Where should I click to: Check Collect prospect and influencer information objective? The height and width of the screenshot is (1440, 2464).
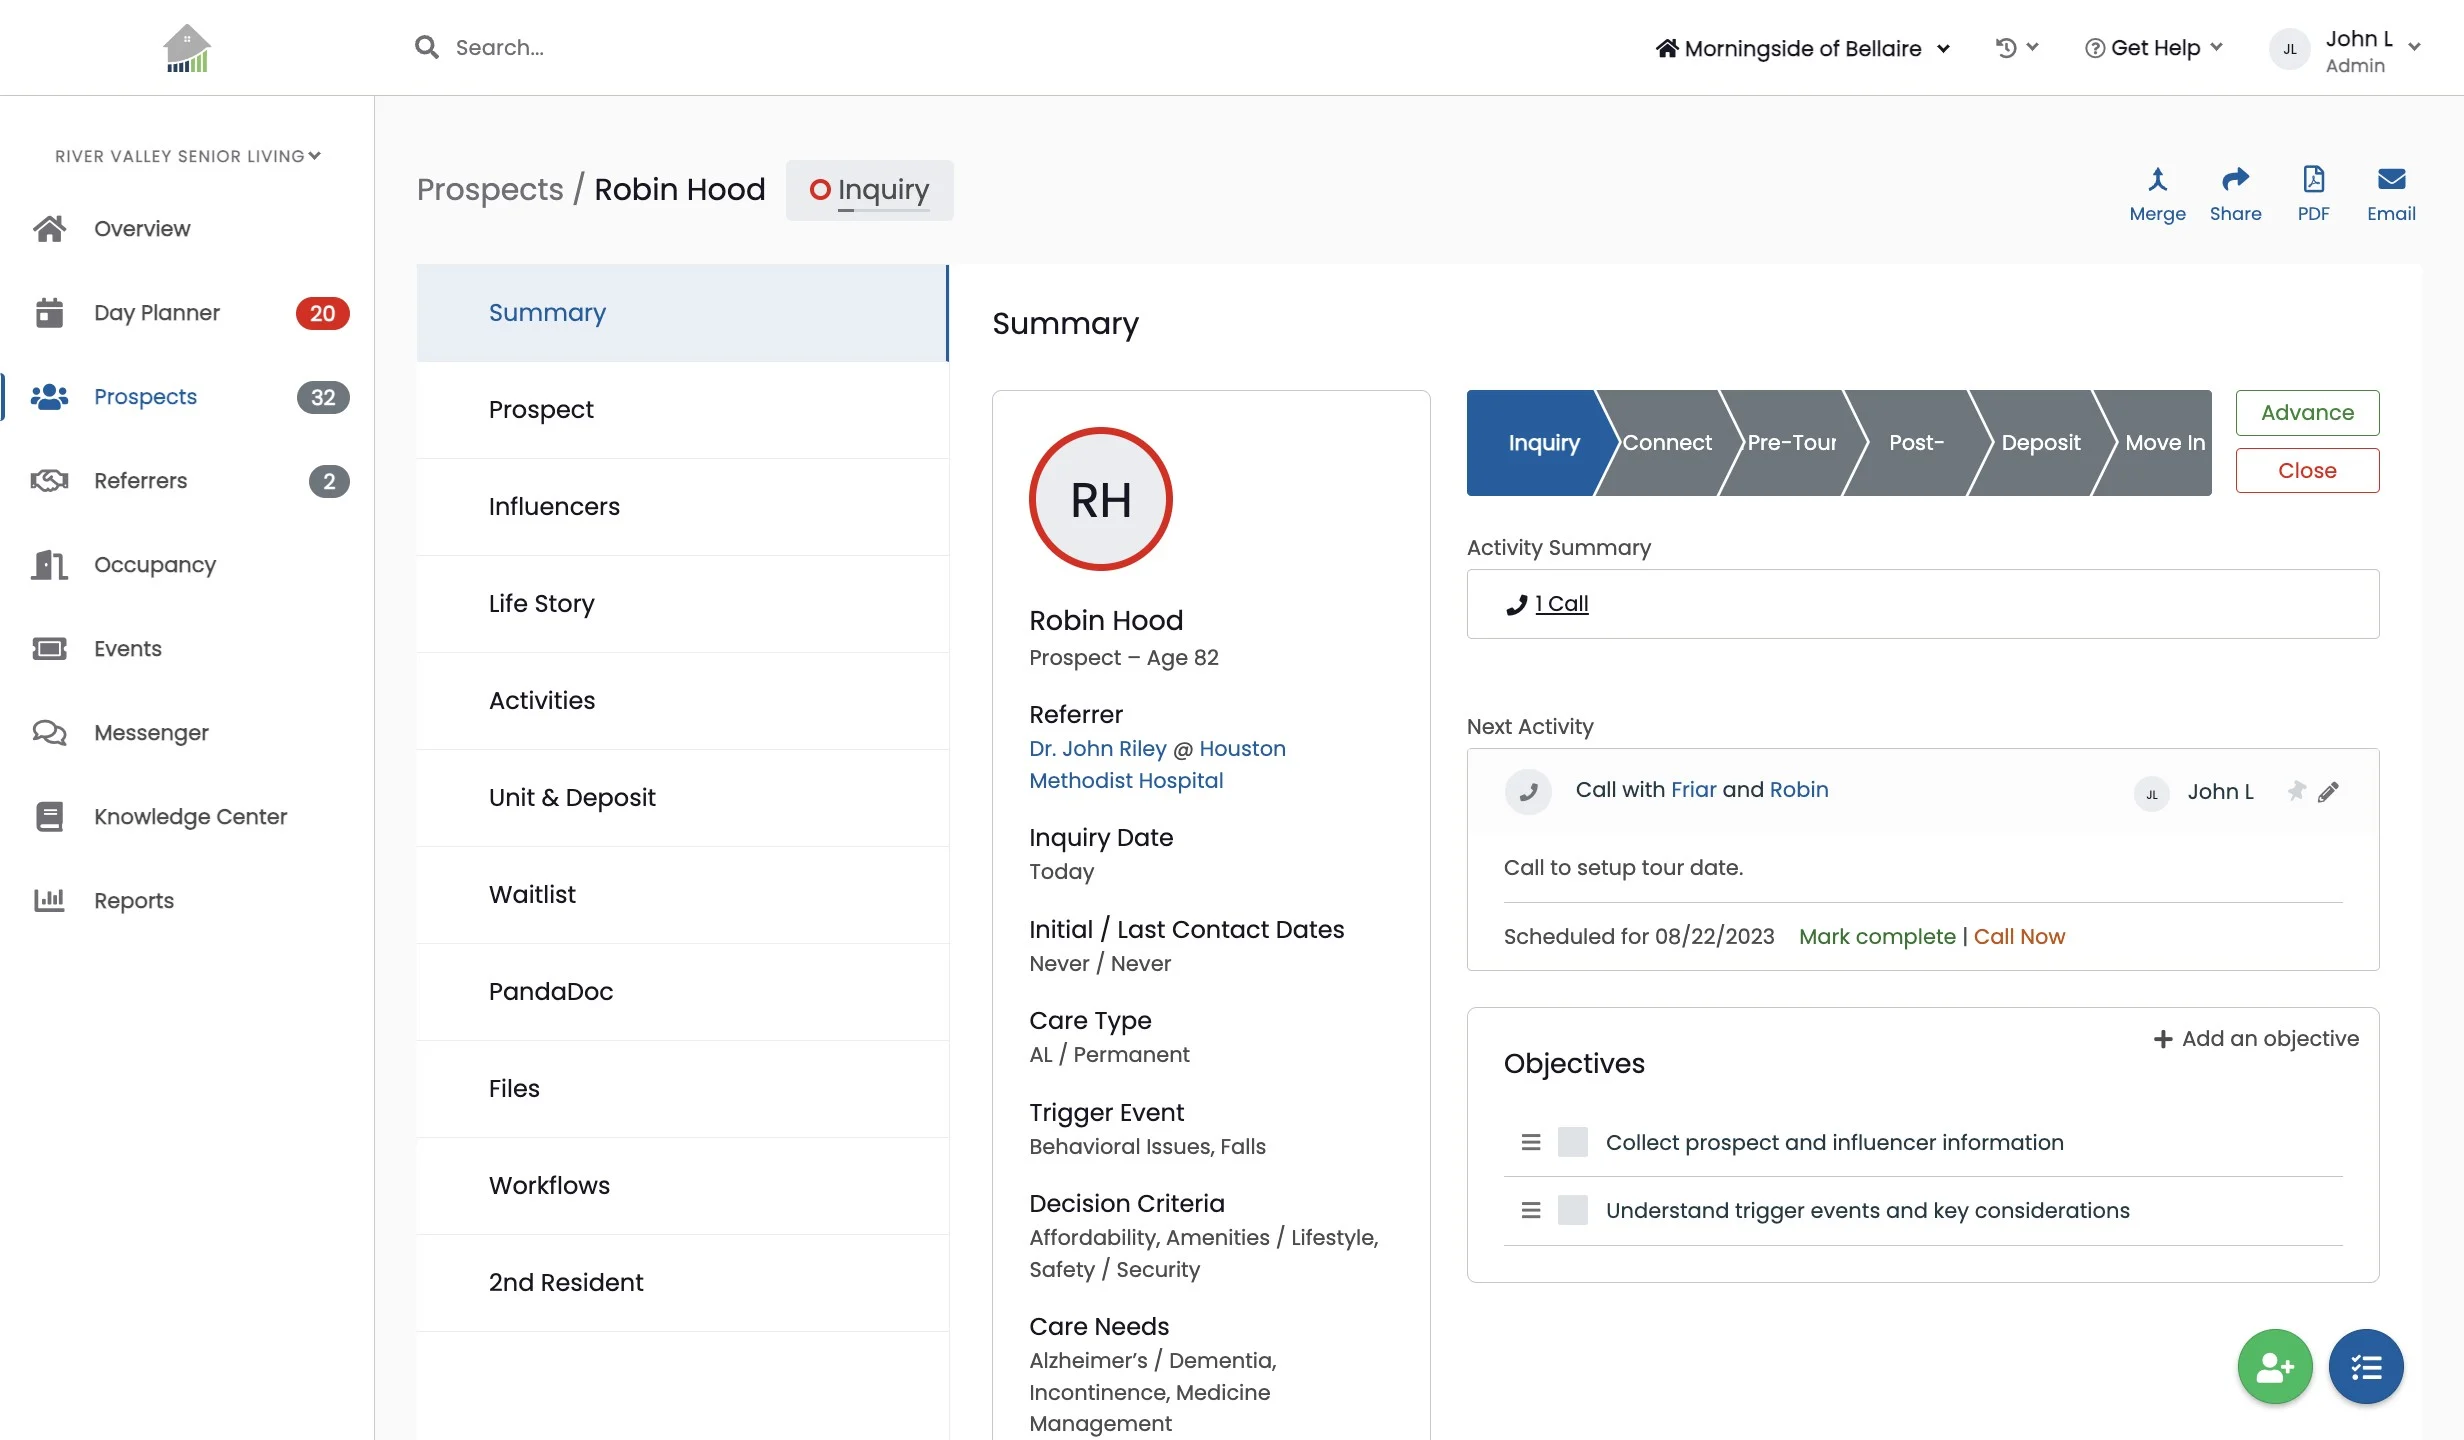click(x=1572, y=1142)
